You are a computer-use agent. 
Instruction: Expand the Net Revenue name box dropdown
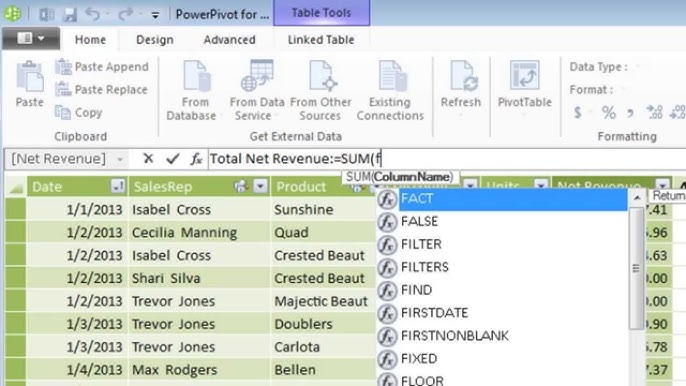pos(120,159)
